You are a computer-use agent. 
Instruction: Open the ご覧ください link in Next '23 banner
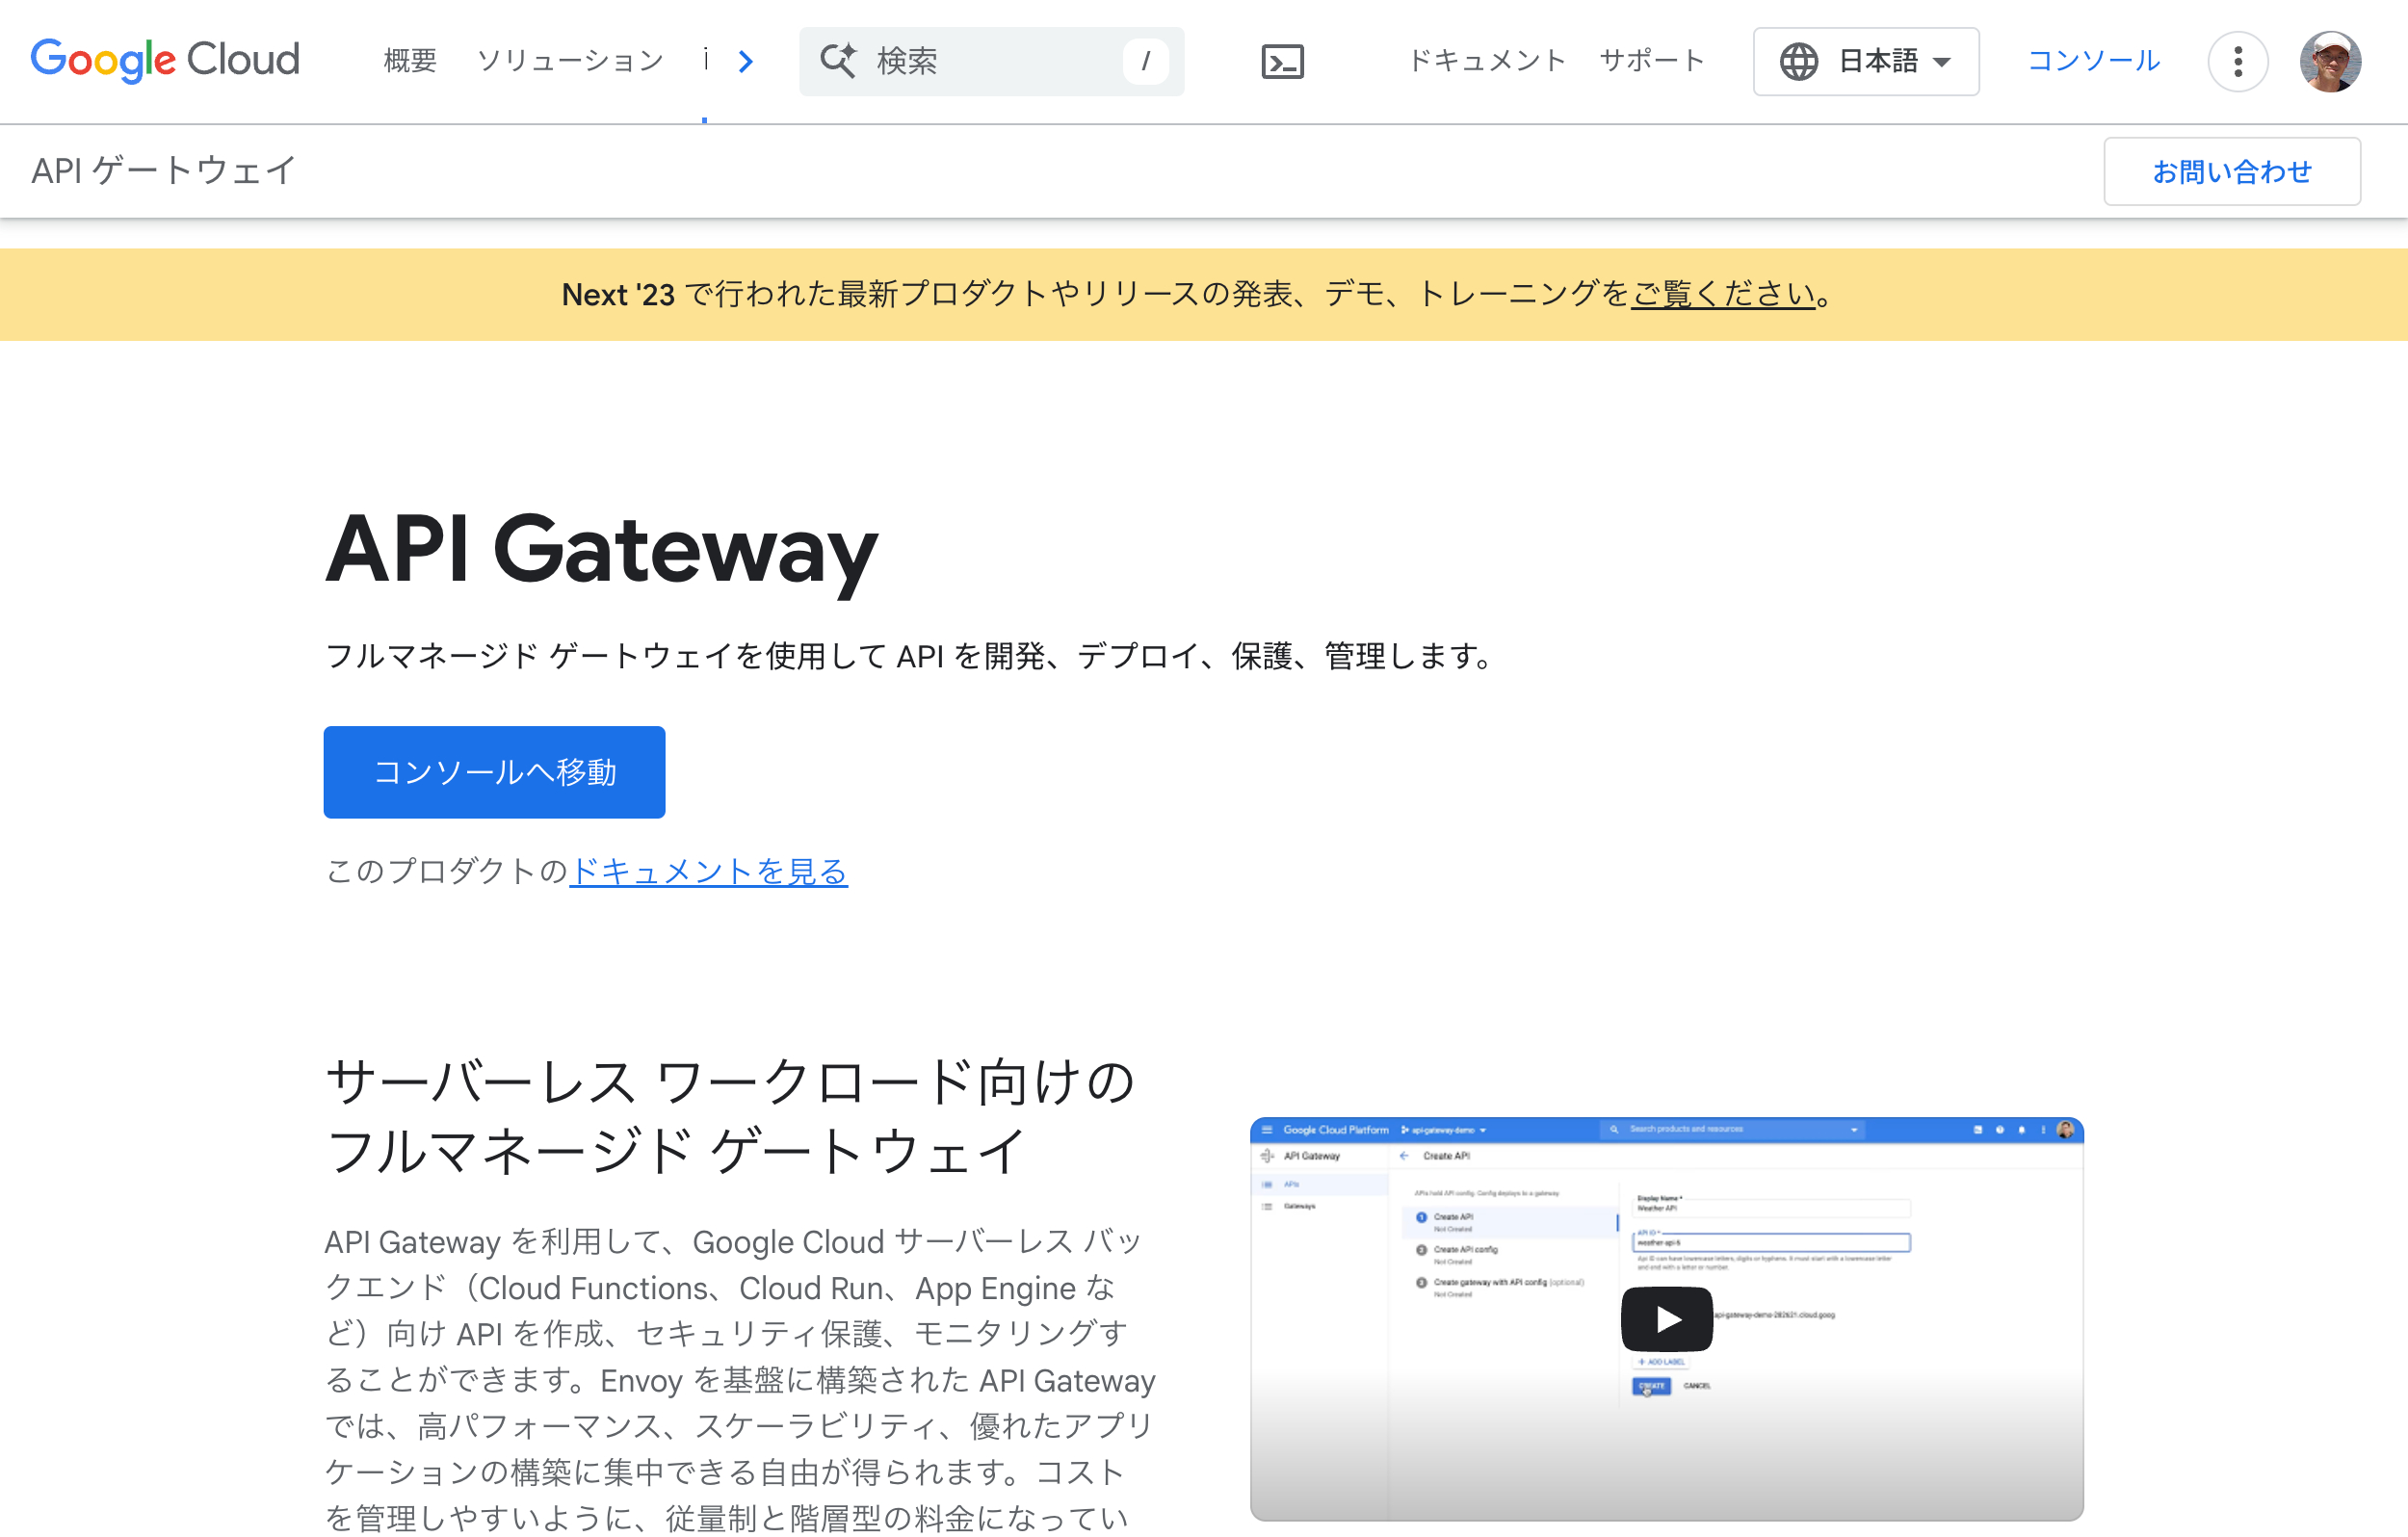point(1723,294)
